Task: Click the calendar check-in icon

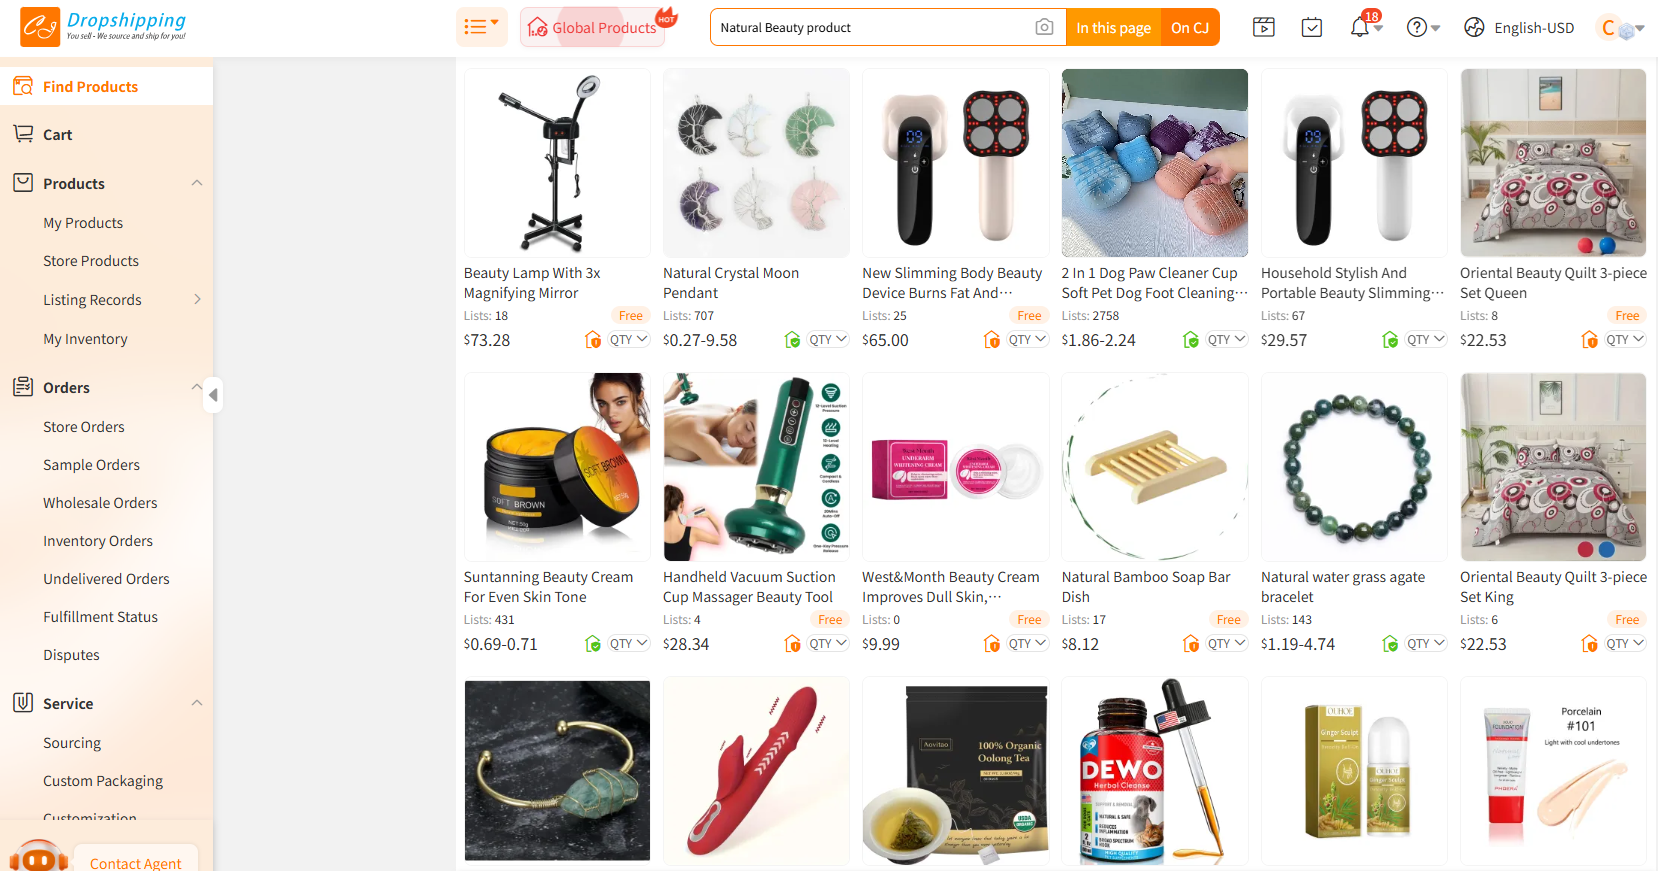Action: pyautogui.click(x=1312, y=27)
